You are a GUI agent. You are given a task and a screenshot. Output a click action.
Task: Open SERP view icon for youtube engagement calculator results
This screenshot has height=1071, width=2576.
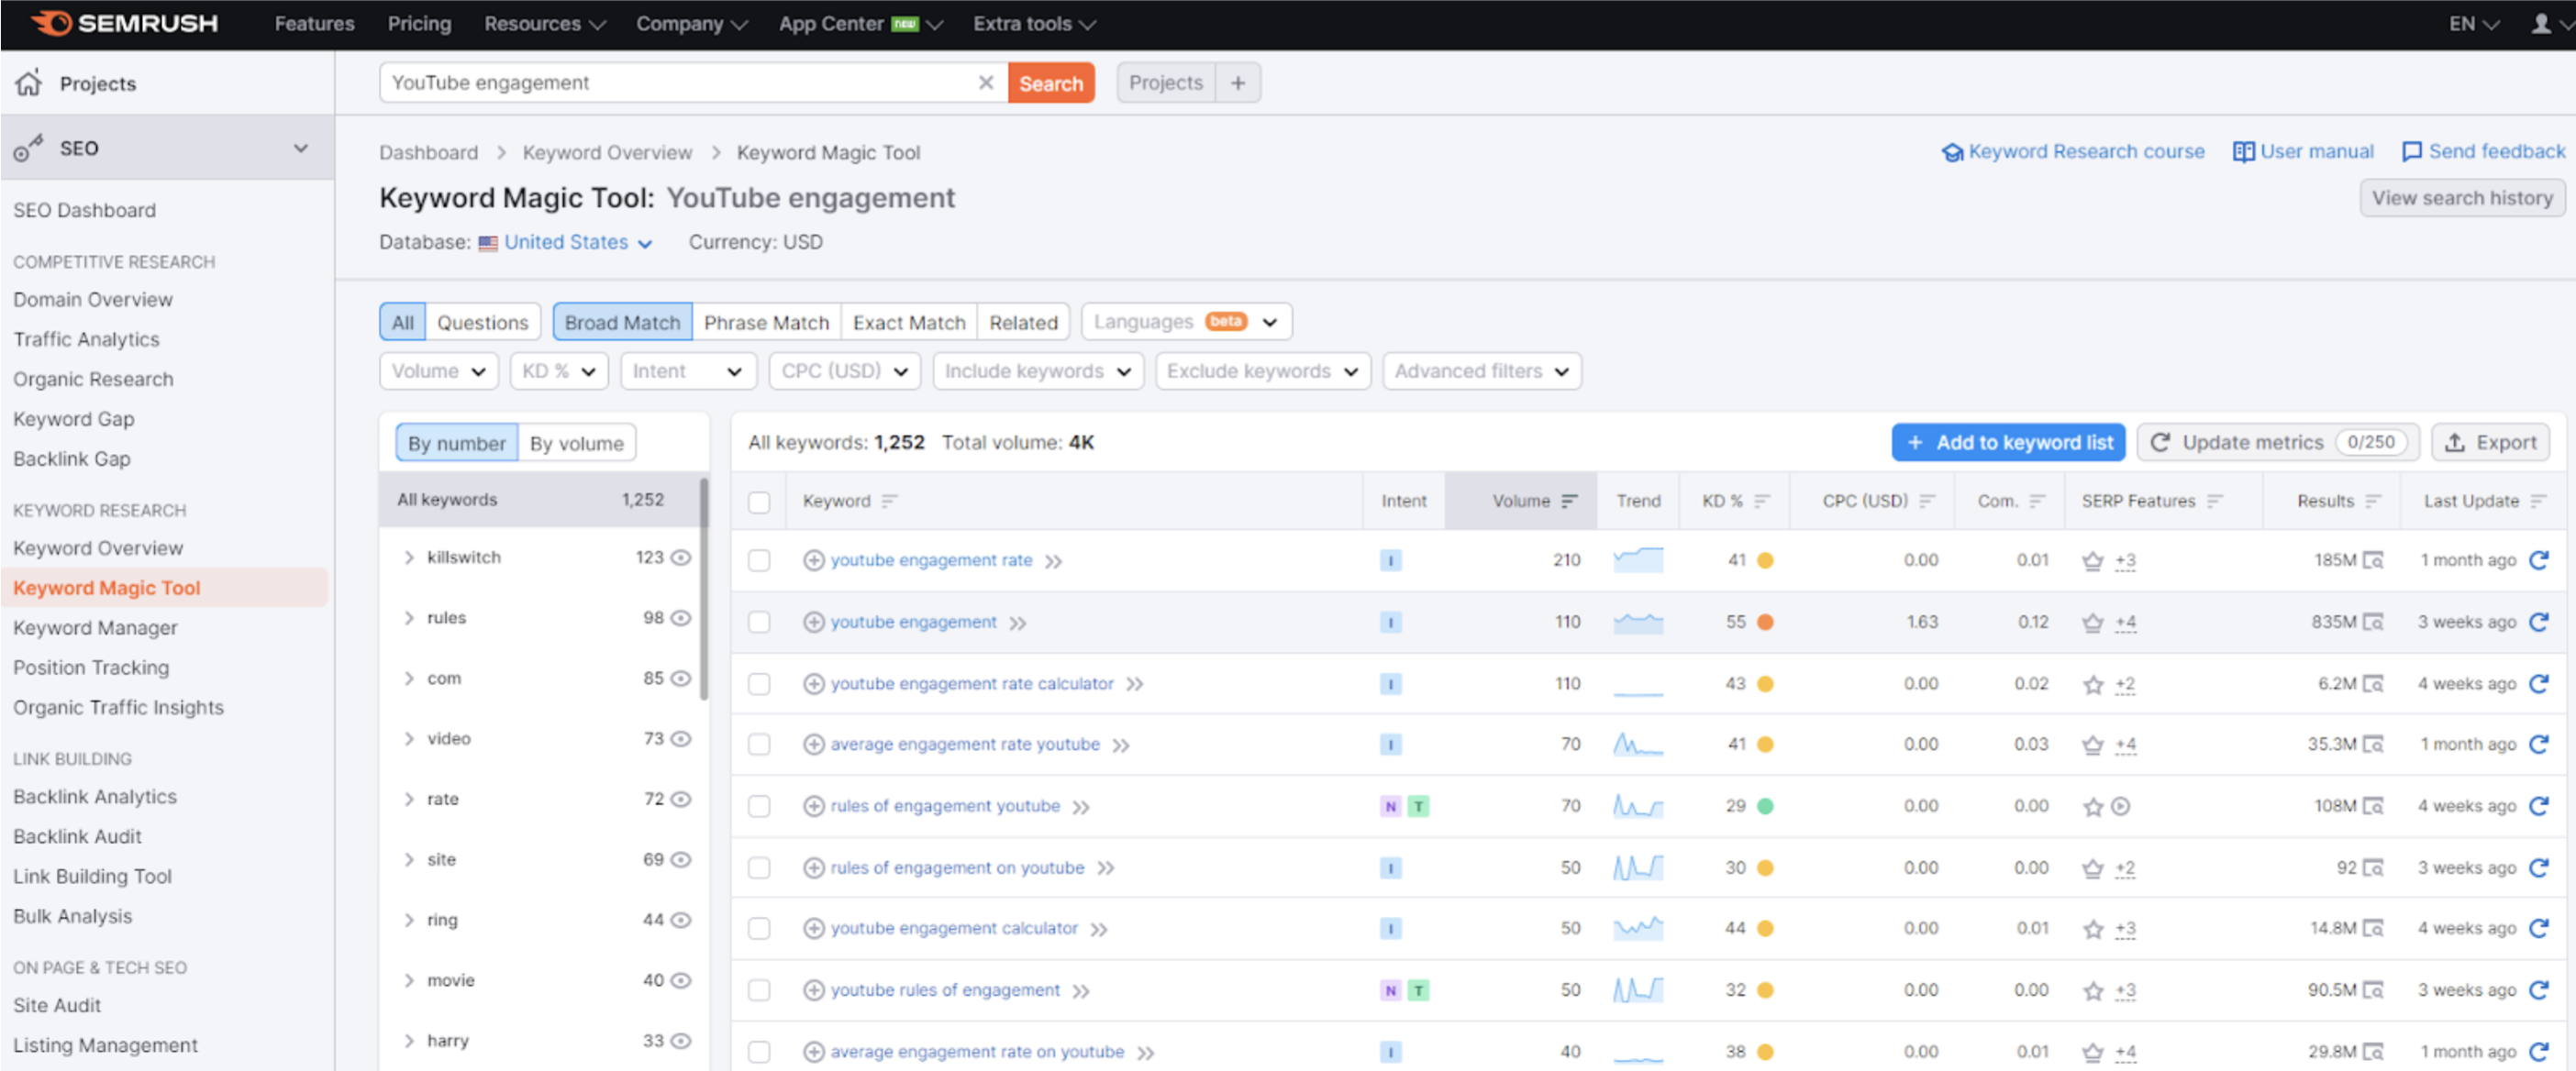[2372, 928]
